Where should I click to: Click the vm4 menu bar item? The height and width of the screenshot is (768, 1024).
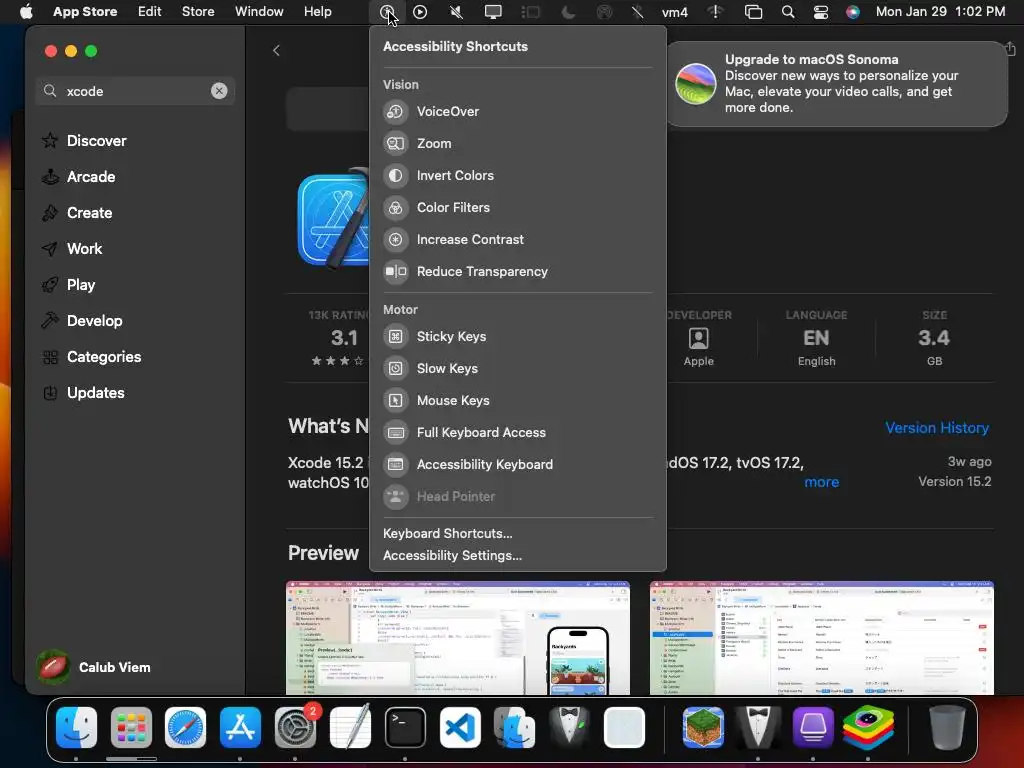click(675, 12)
